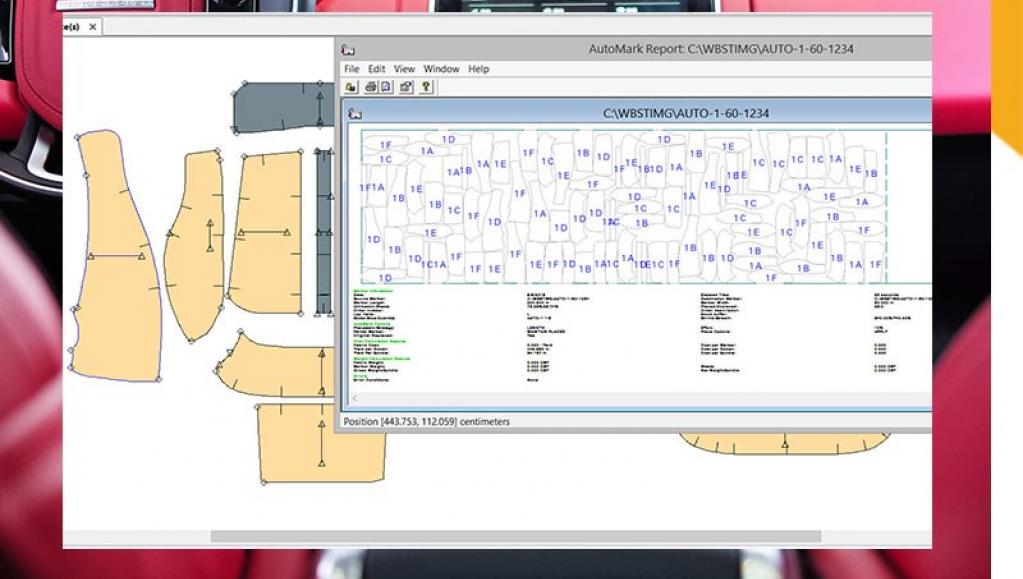This screenshot has height=579, width=1023.
Task: Click the Open file toolbar icon
Action: (351, 87)
